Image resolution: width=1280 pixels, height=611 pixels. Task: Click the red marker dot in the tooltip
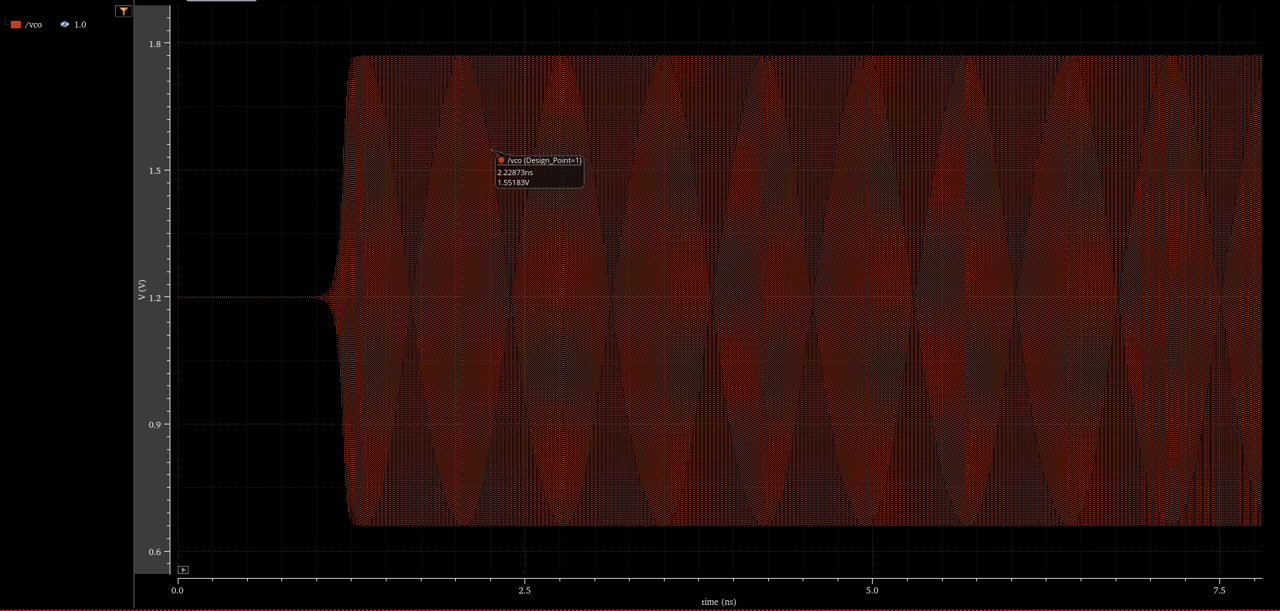coord(501,160)
